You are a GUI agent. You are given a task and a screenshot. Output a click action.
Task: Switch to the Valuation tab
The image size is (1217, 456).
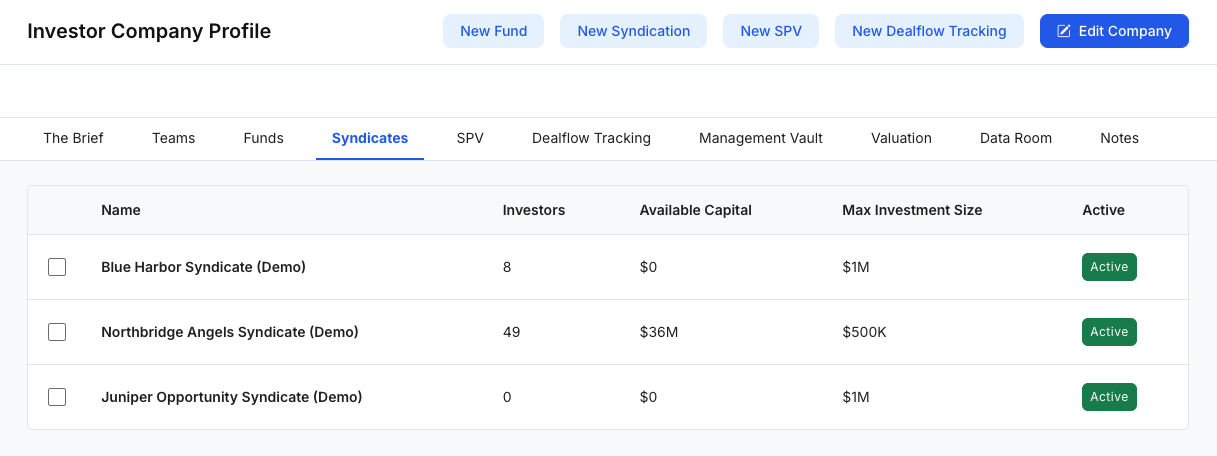tap(901, 138)
